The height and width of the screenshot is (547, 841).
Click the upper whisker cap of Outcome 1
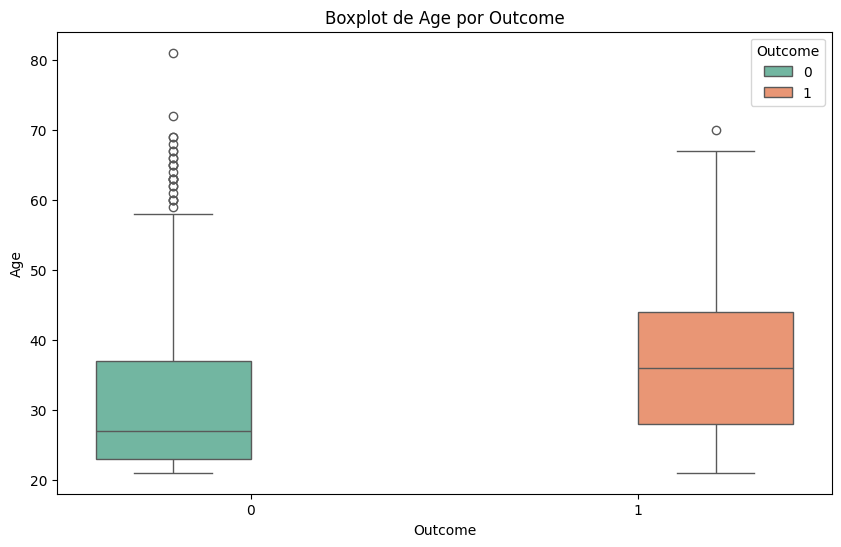coord(716,151)
